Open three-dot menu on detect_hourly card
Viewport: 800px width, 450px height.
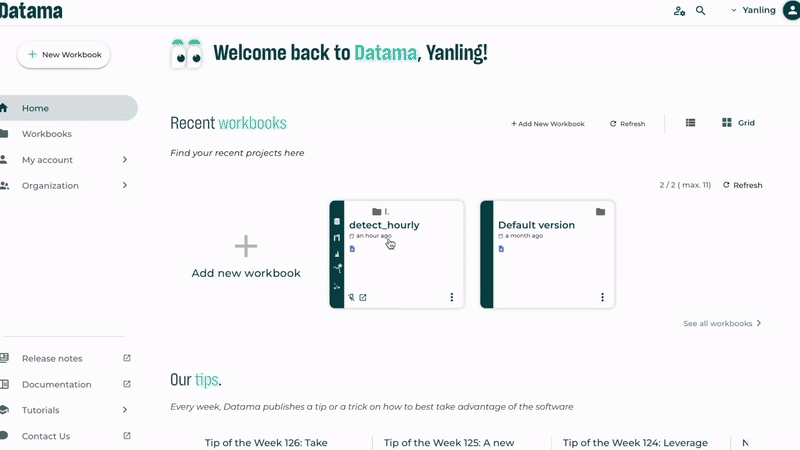[452, 297]
